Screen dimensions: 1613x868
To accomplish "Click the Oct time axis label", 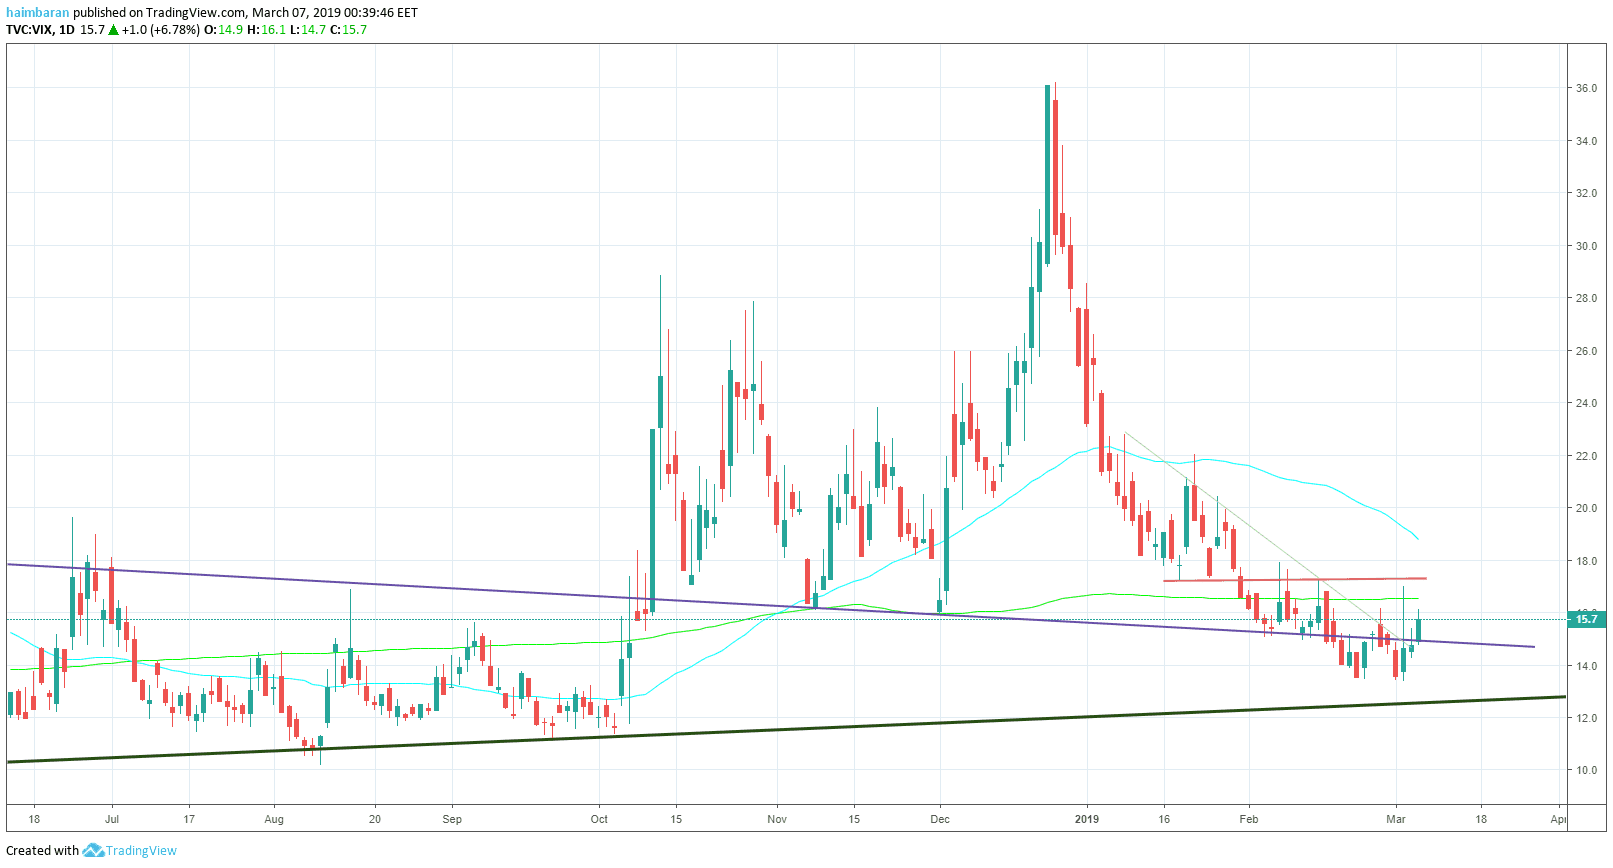I will point(599,819).
